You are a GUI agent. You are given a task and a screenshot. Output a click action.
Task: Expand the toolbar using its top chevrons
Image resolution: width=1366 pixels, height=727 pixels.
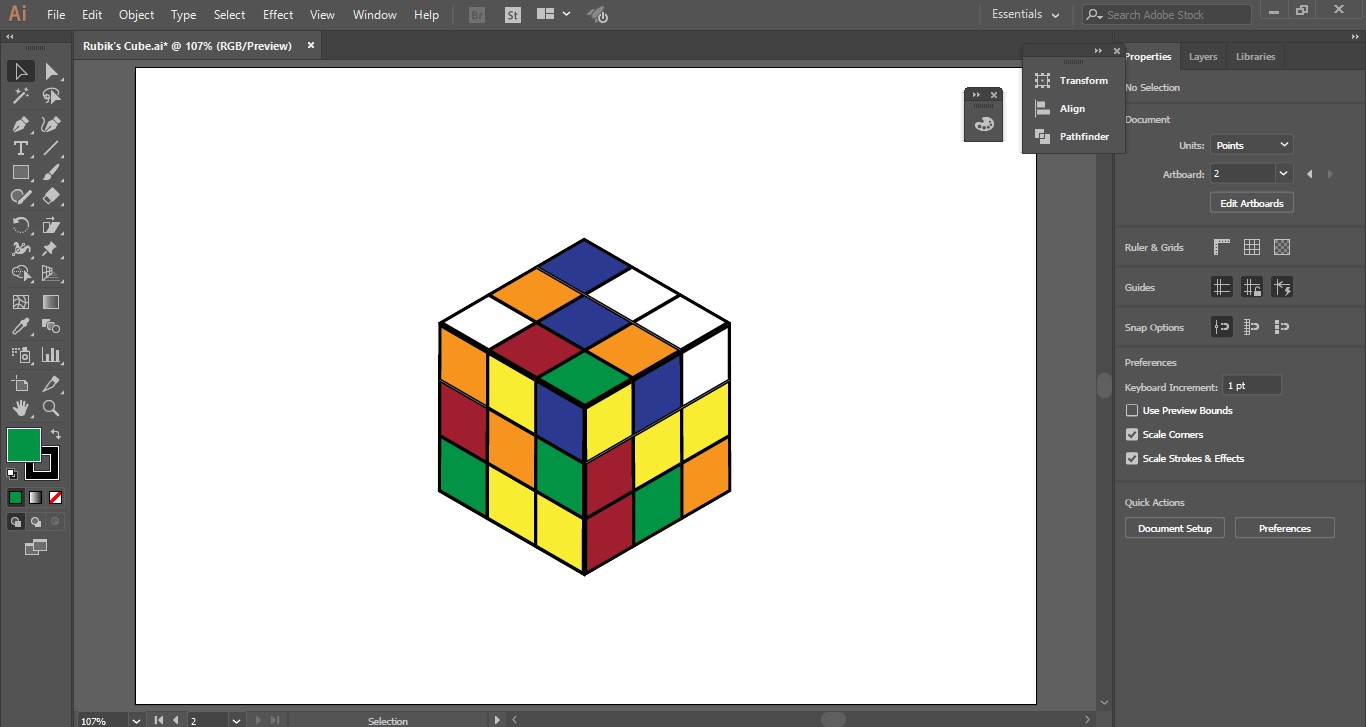[x=11, y=37]
